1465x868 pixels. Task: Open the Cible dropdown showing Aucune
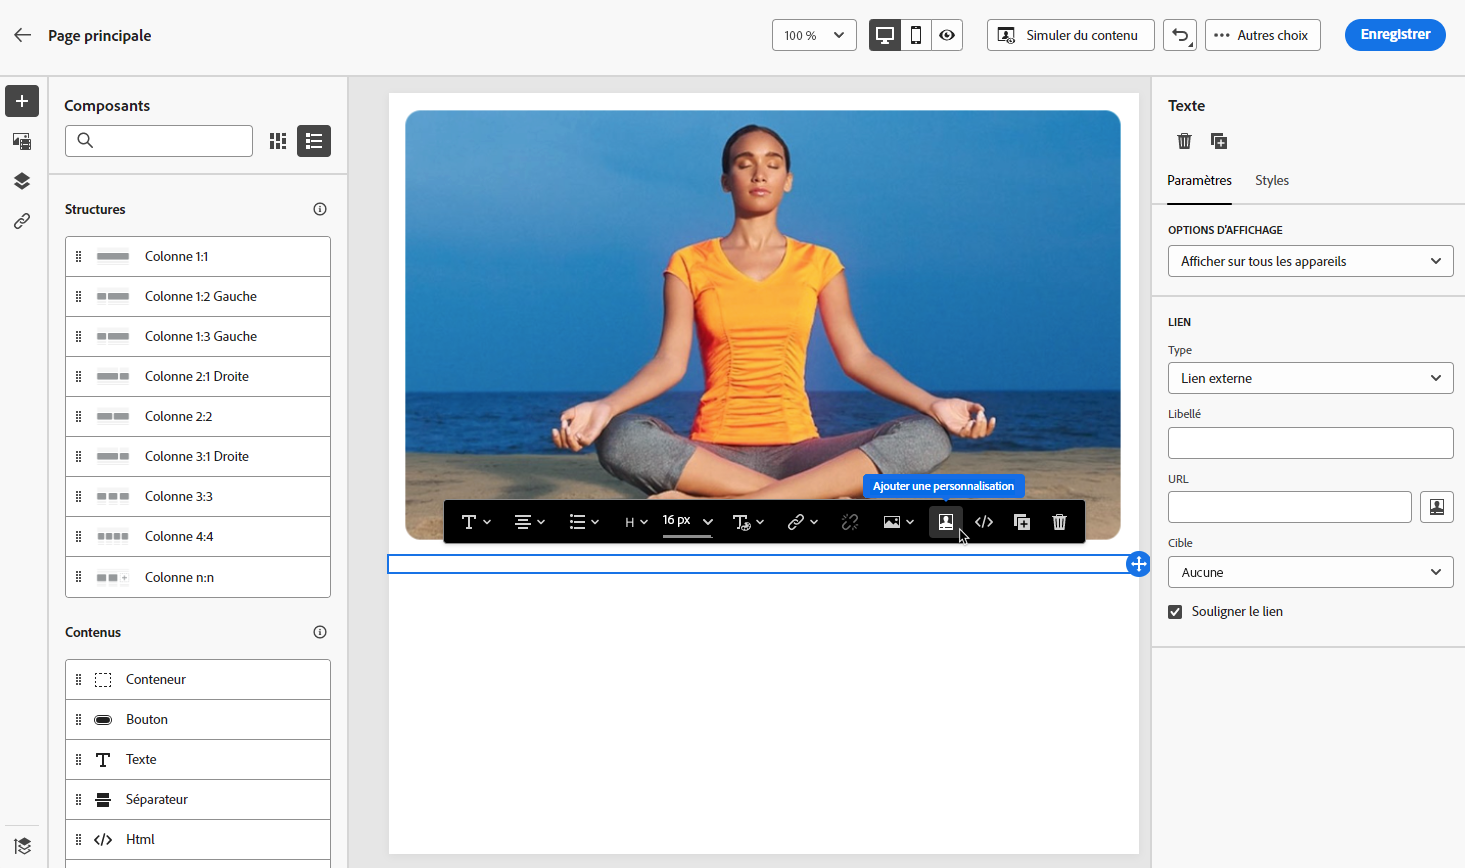[1310, 573]
